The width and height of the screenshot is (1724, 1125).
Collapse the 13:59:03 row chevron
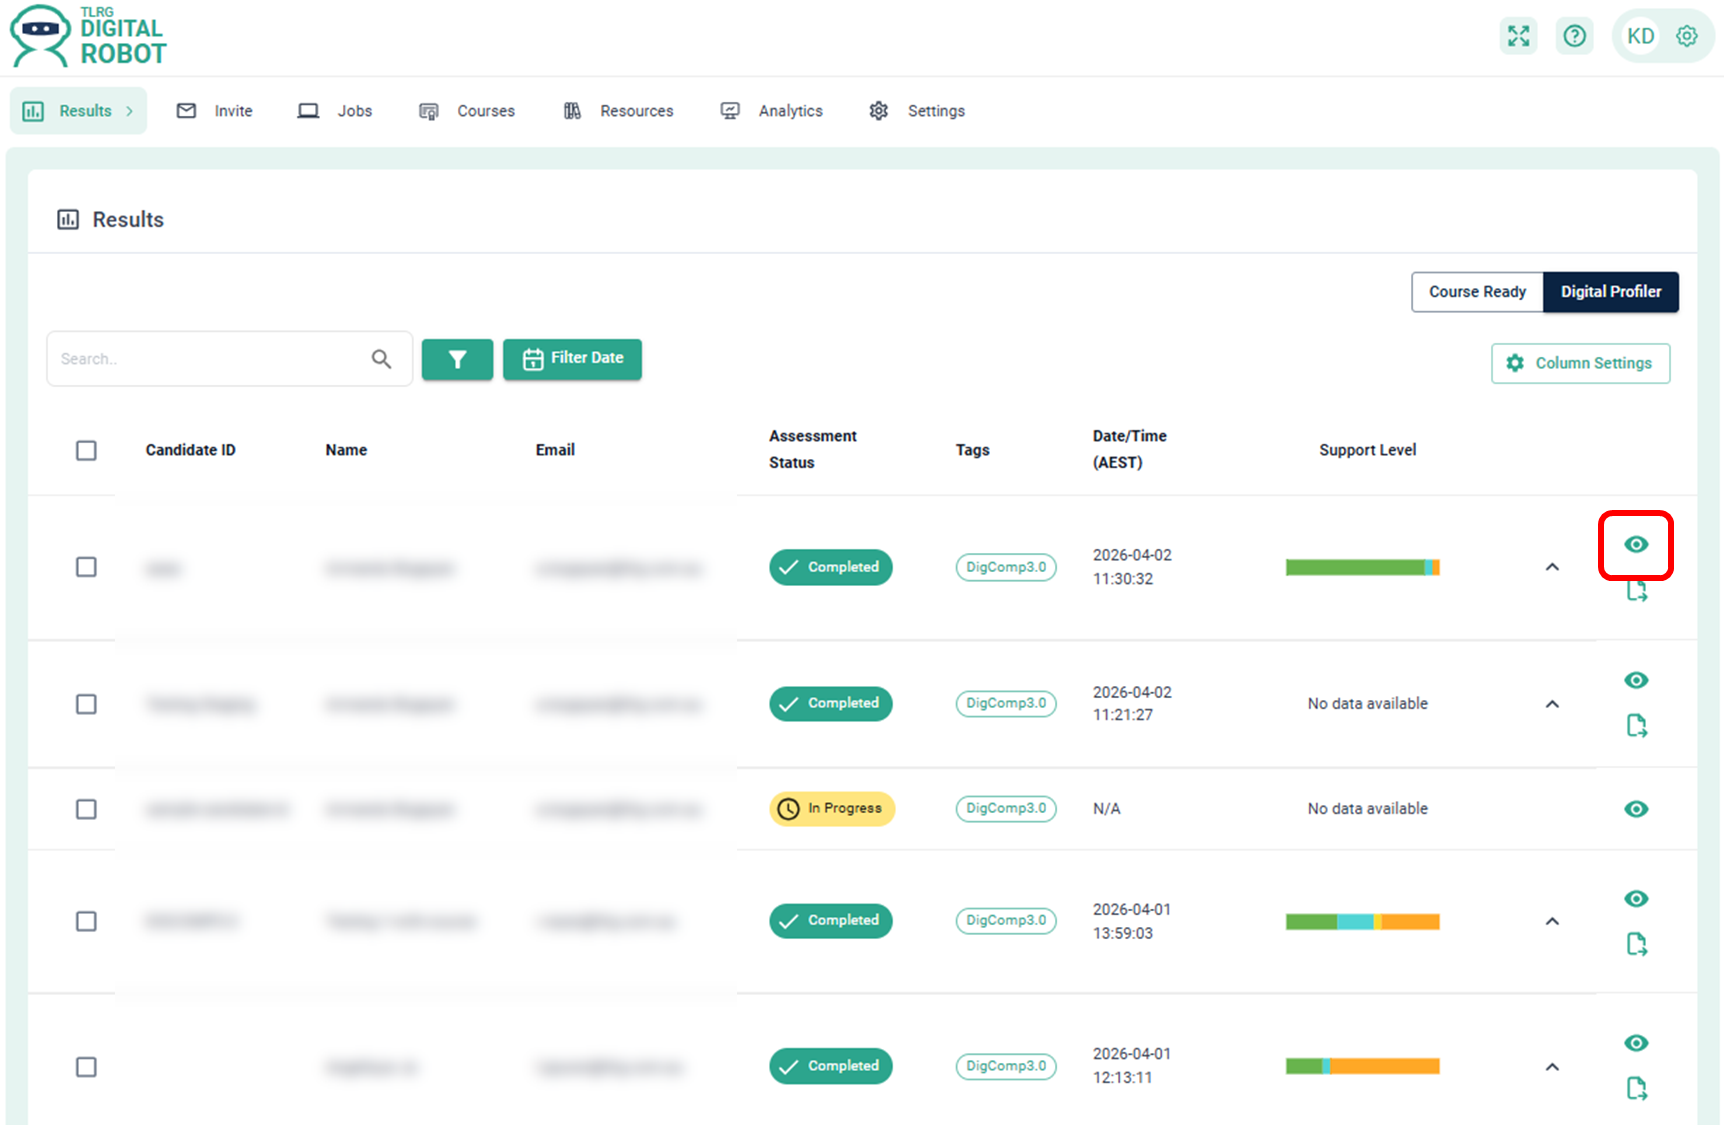point(1552,921)
